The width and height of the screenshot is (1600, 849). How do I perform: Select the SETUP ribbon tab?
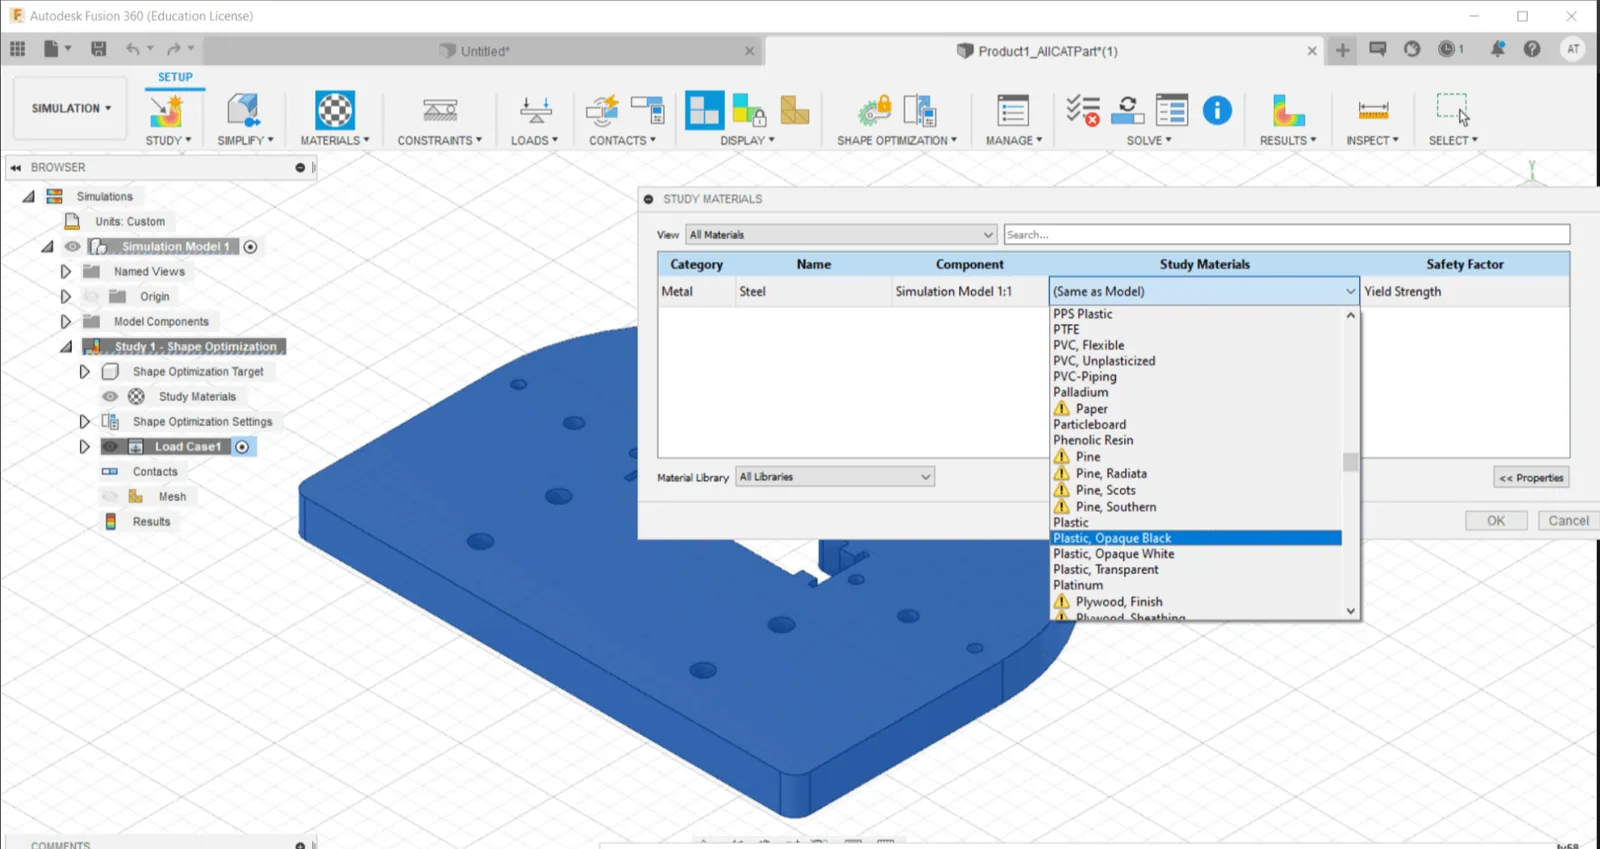point(175,77)
